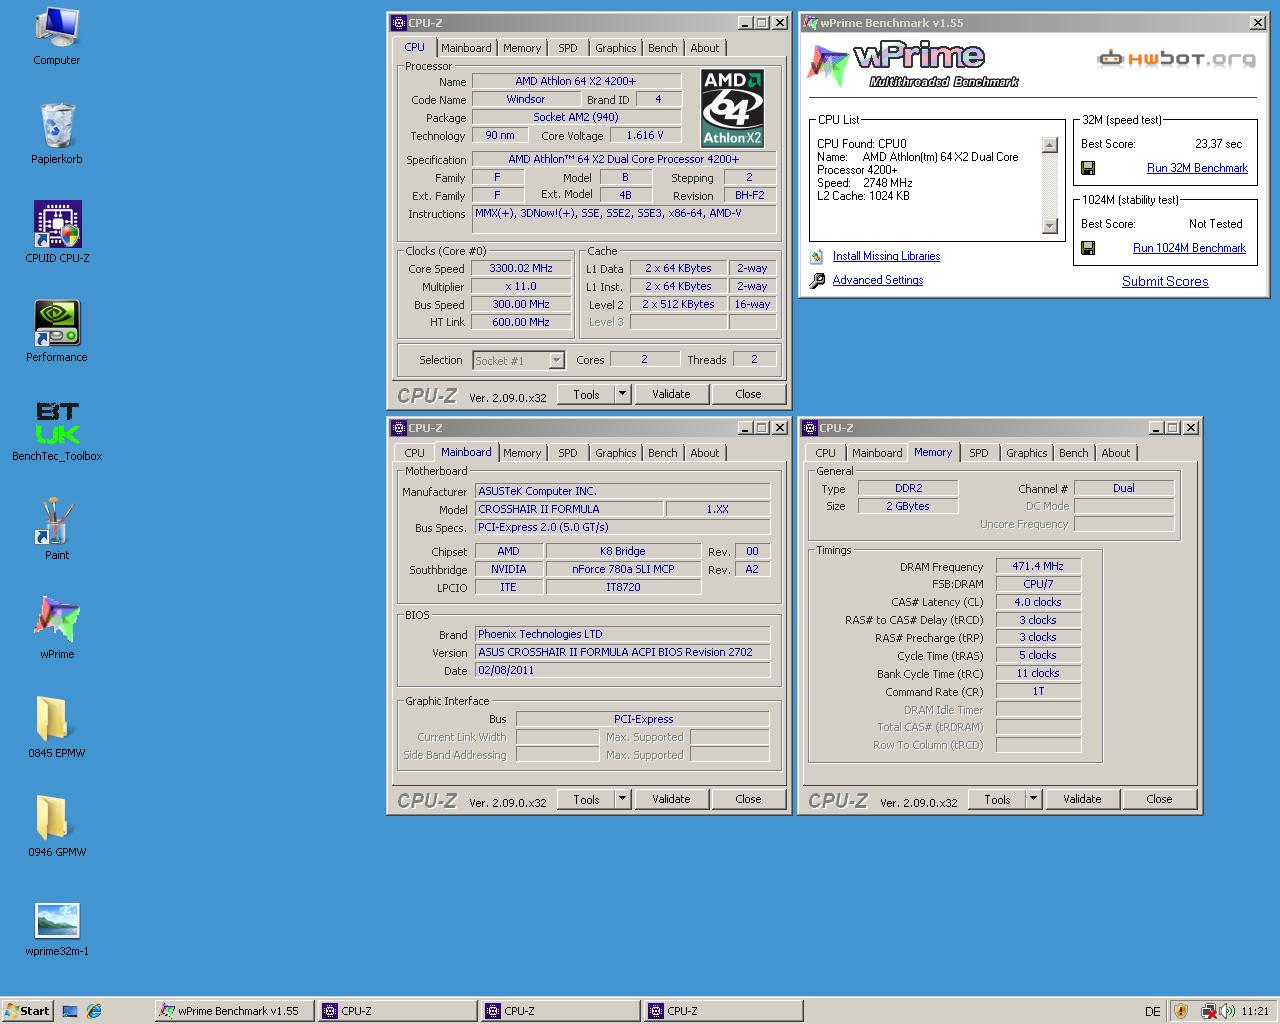
Task: Click Run 32M Benchmark link
Action: pos(1197,168)
